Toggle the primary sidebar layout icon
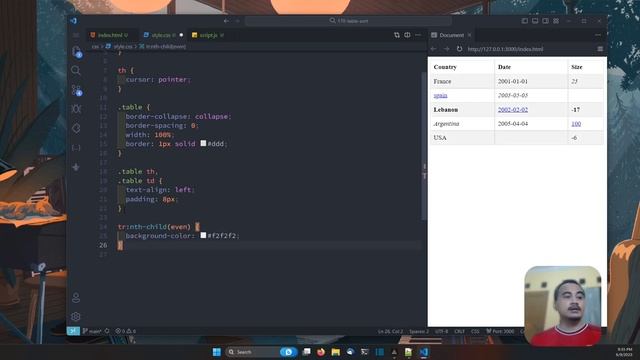Image resolution: width=640 pixels, height=360 pixels. coord(525,21)
